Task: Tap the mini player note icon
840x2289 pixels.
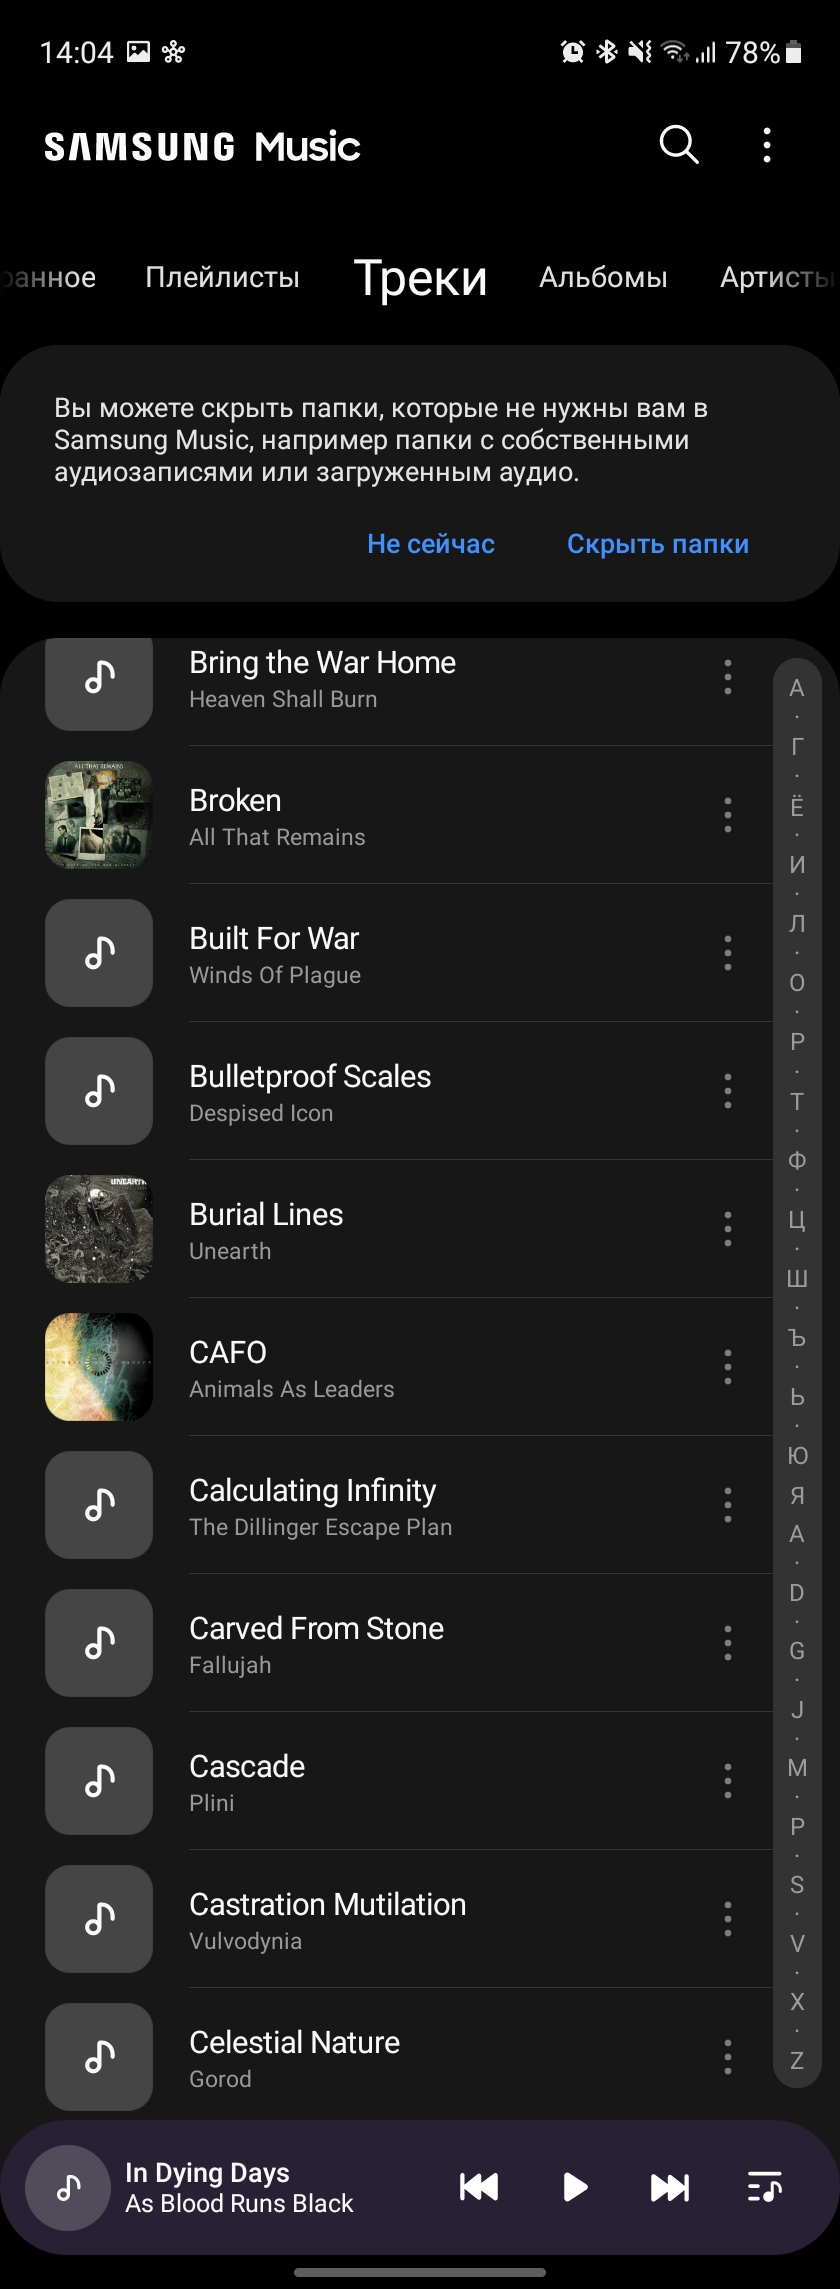Action: tap(68, 2187)
